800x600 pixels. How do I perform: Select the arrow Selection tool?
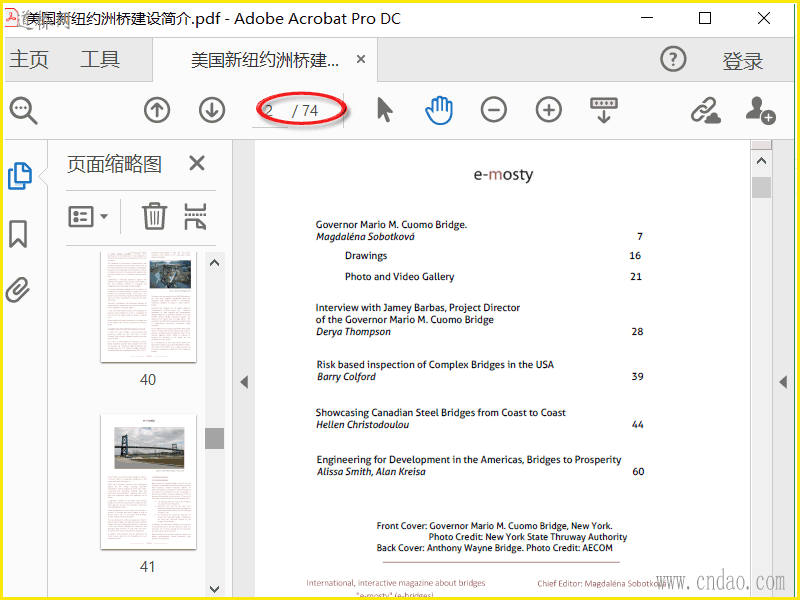[384, 110]
